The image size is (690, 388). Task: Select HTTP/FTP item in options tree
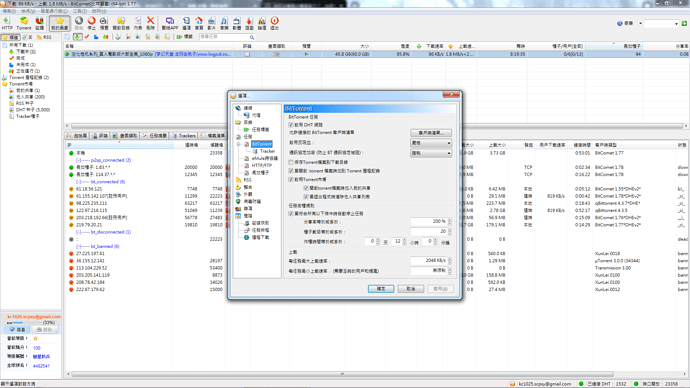(x=261, y=165)
